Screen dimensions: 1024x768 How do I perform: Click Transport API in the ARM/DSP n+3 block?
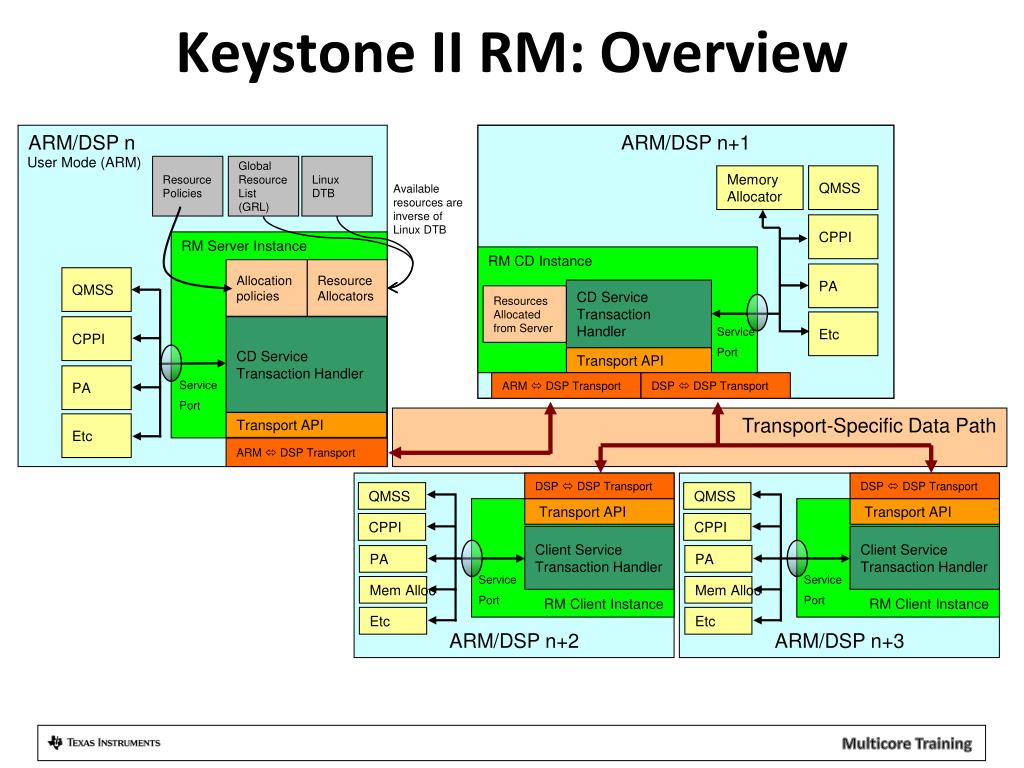924,512
